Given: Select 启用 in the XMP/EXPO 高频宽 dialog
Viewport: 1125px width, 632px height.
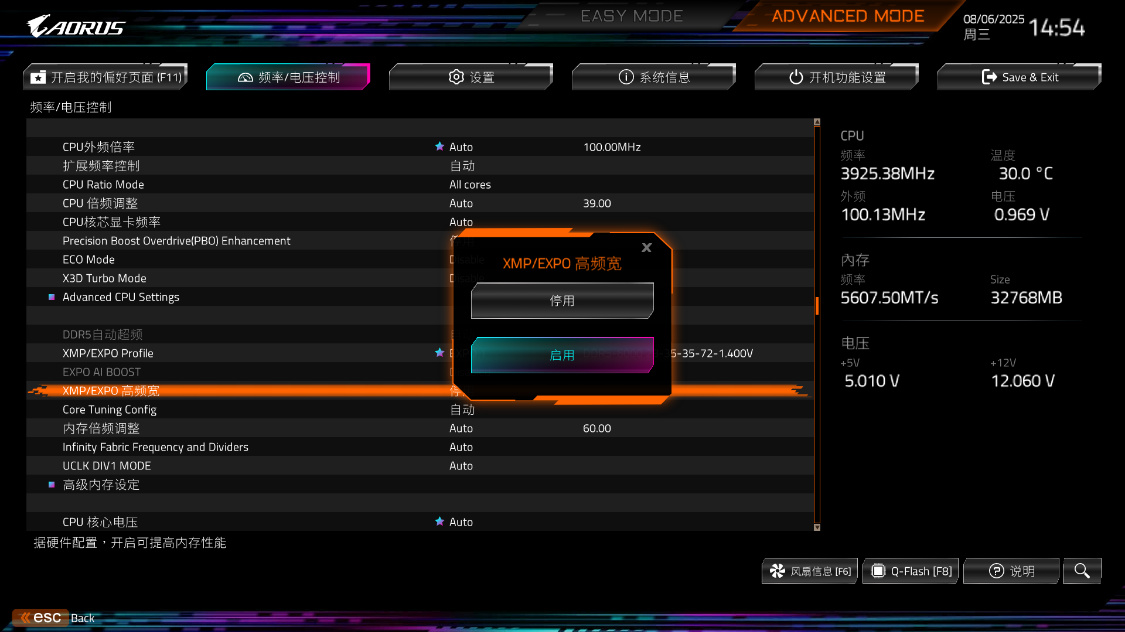Looking at the screenshot, I should [562, 355].
